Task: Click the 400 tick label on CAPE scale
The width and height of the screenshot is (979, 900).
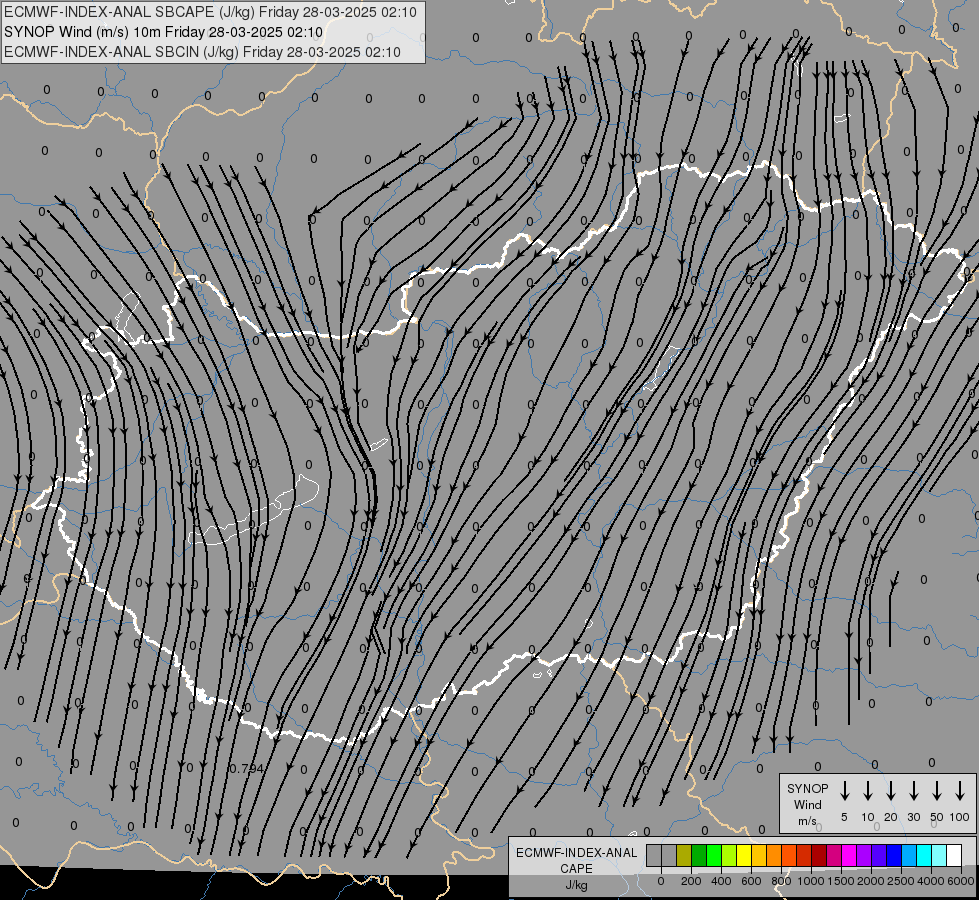Action: tap(721, 881)
